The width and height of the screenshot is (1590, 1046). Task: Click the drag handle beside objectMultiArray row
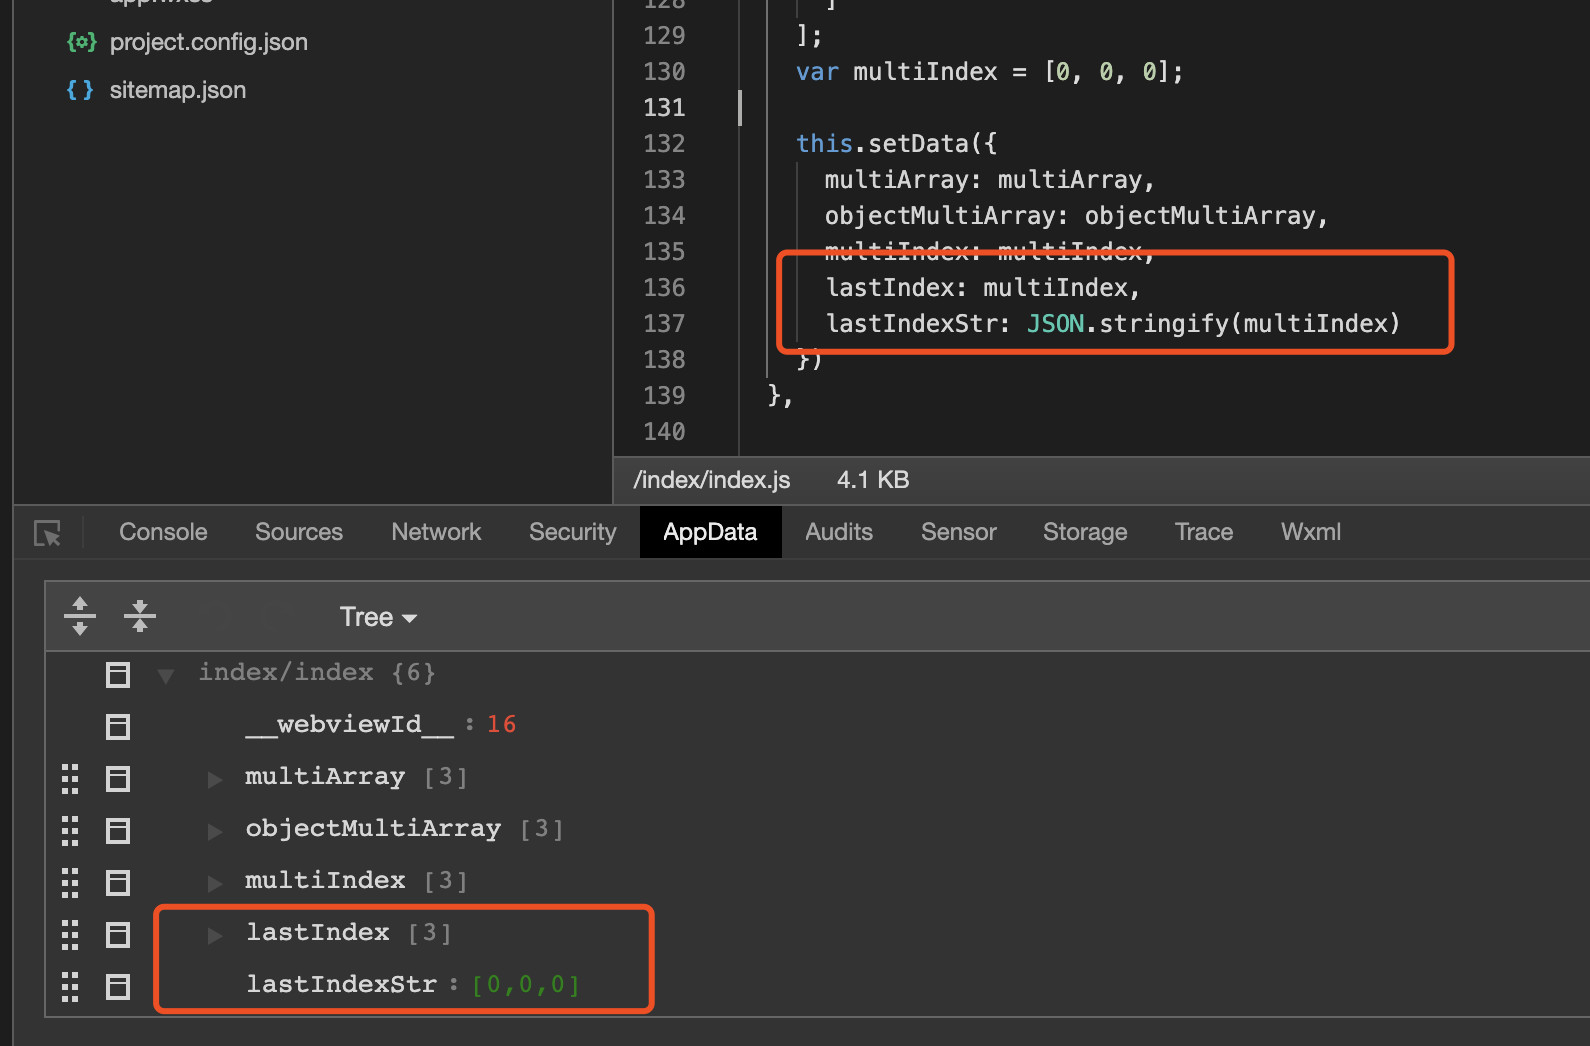coord(70,830)
